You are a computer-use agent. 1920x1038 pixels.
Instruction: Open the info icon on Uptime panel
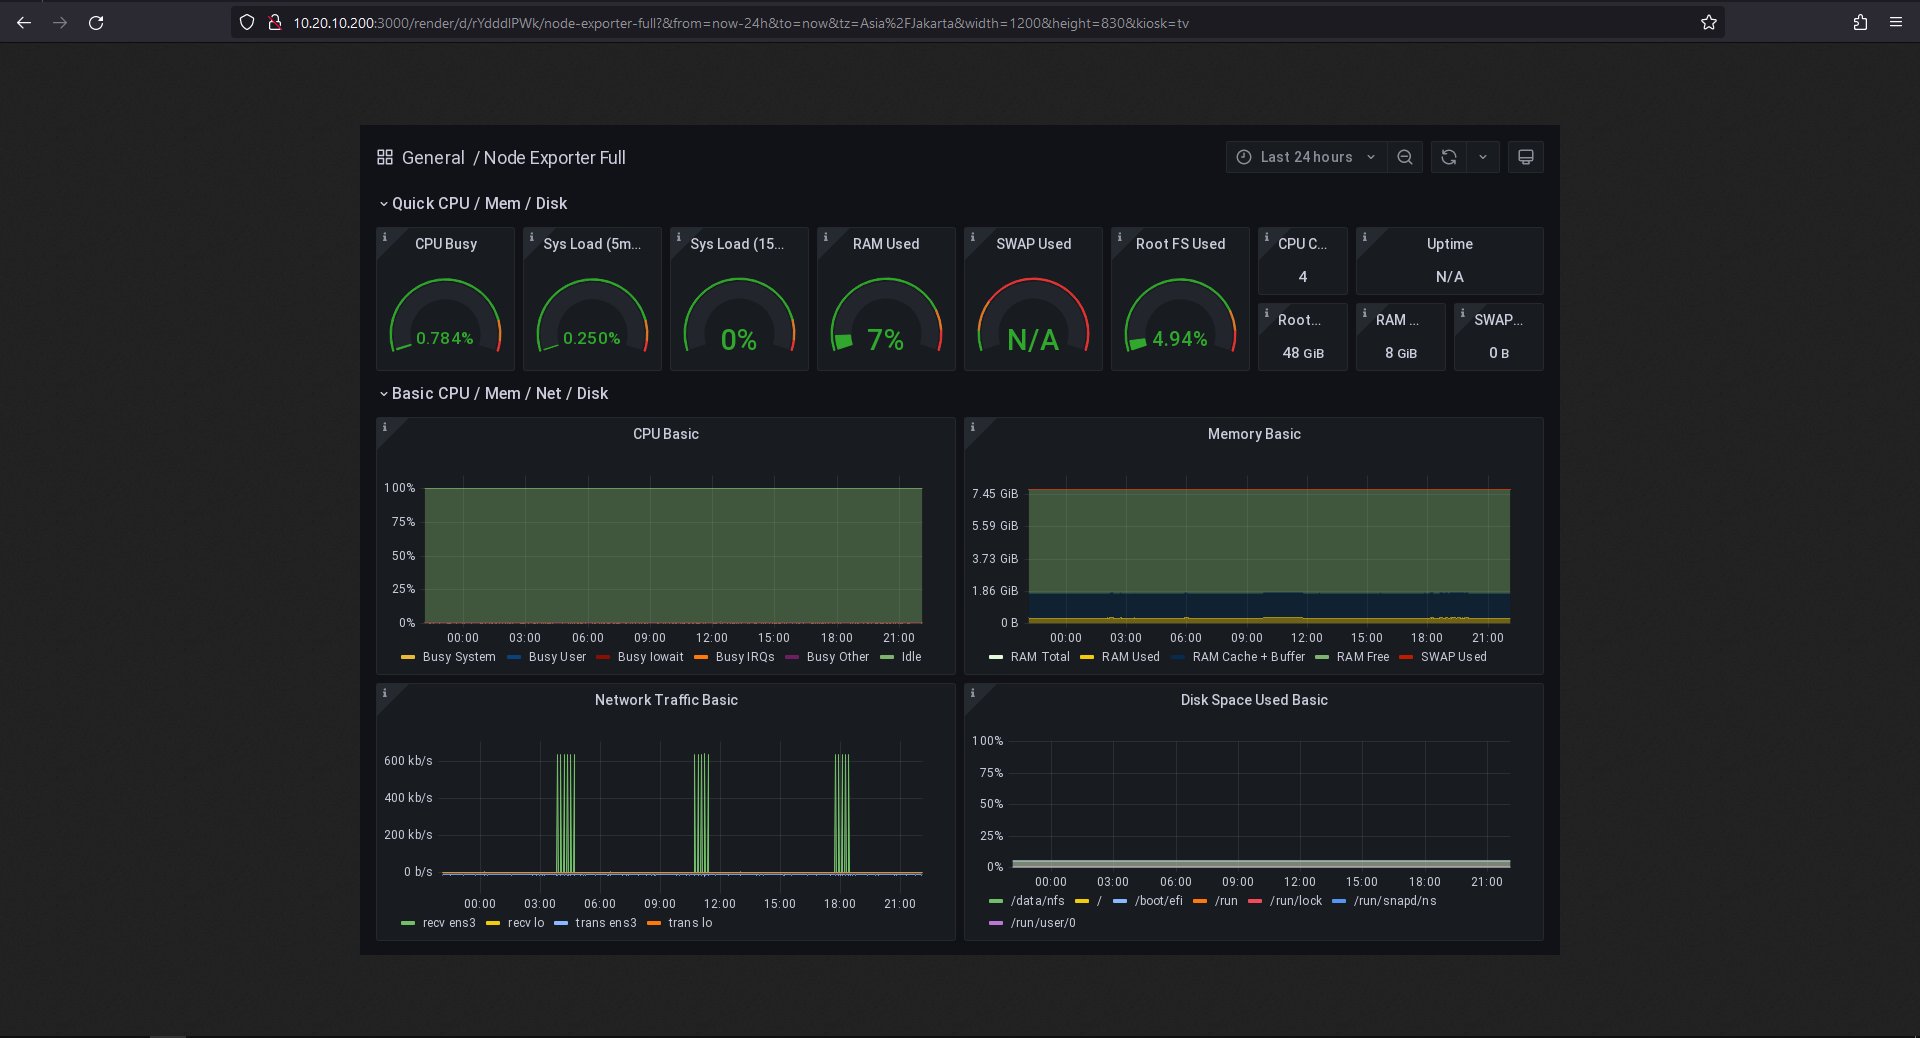(1365, 237)
